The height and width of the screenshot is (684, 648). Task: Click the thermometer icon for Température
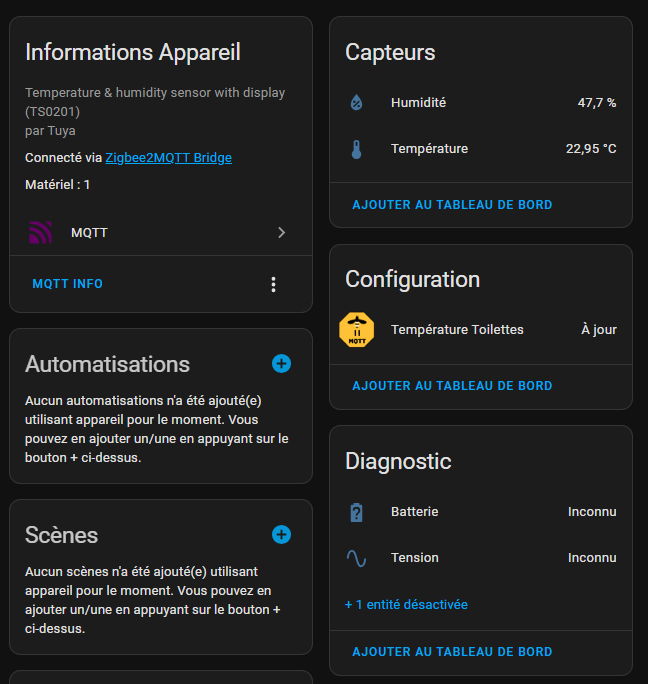(x=356, y=150)
